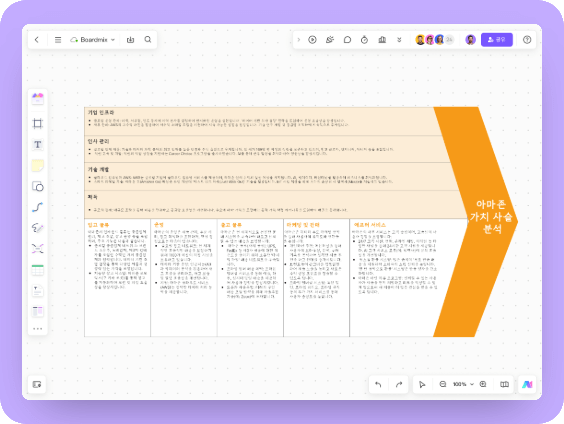Start presentation with the play icon
Screen dimensions: 564x424
pos(312,40)
